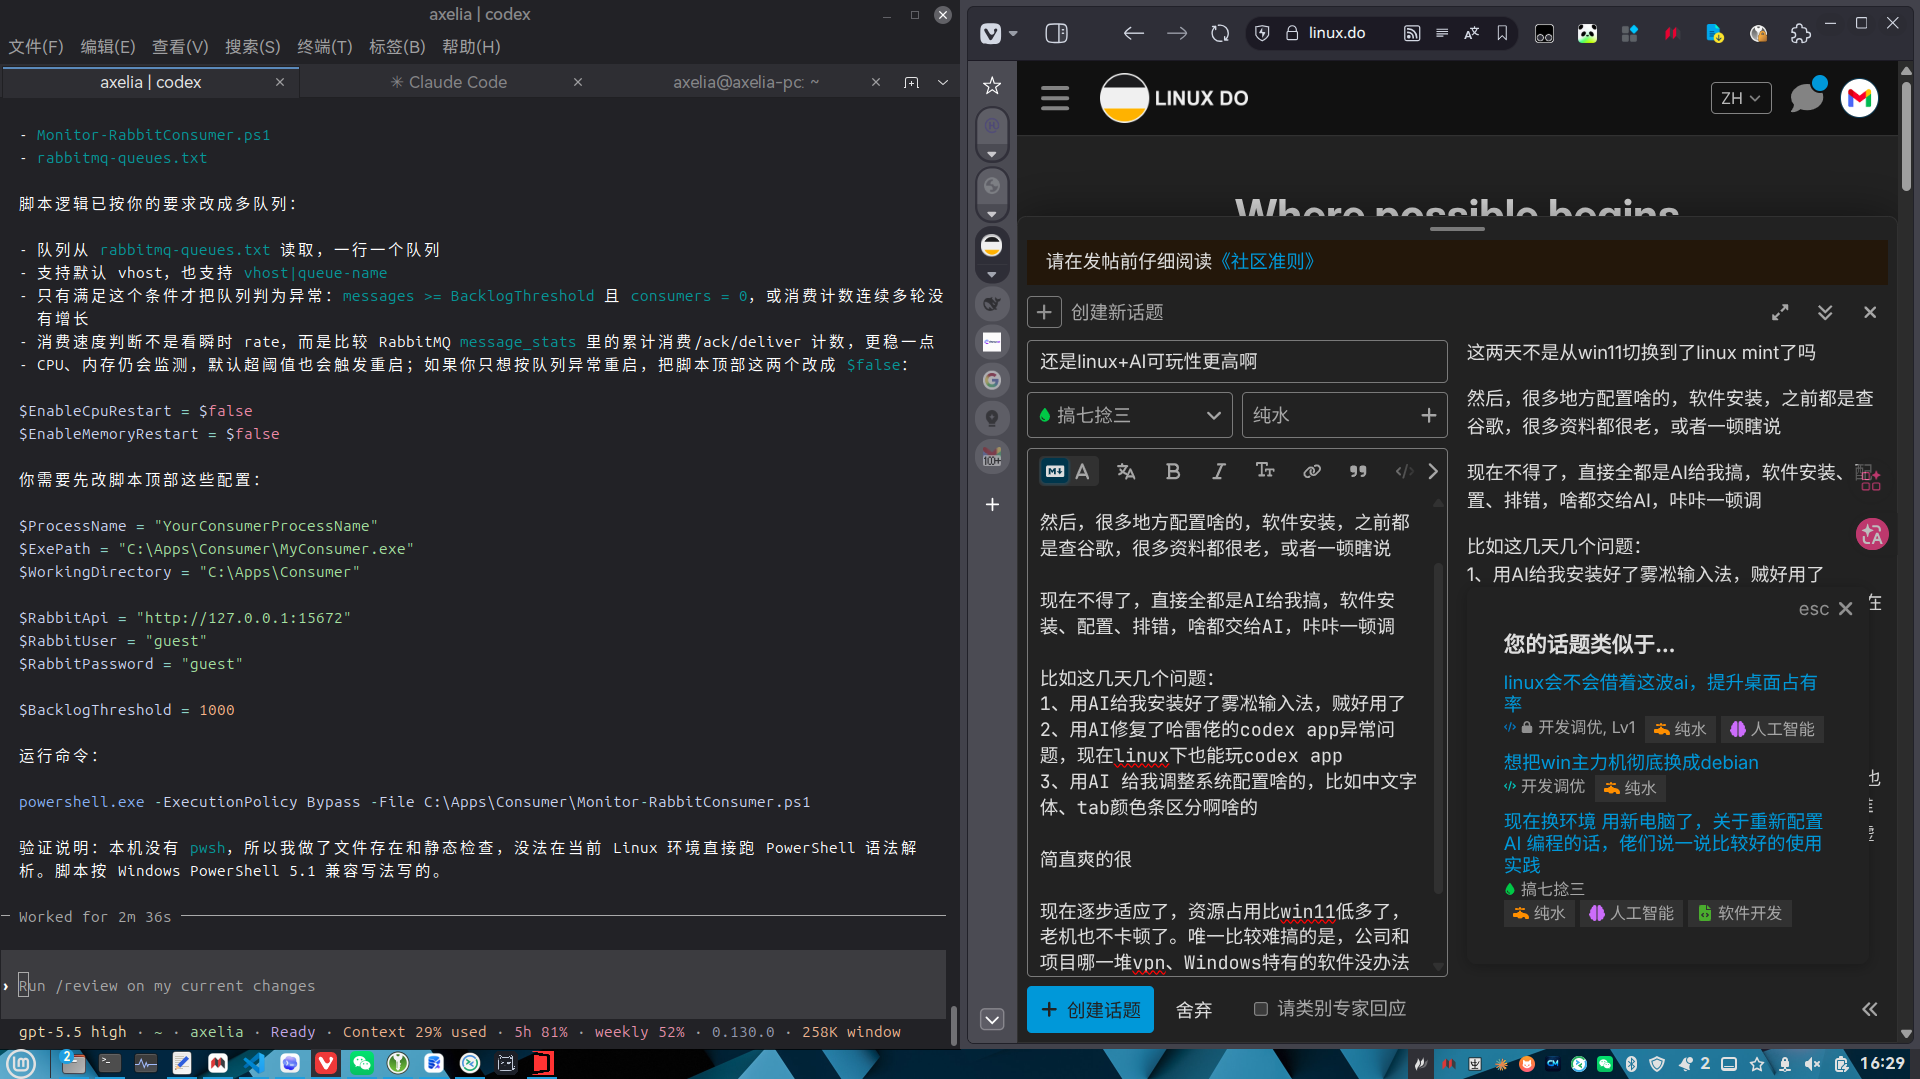Viewport: 1920px width, 1079px height.
Task: Switch to rich text editor mode
Action: pyautogui.click(x=1083, y=471)
